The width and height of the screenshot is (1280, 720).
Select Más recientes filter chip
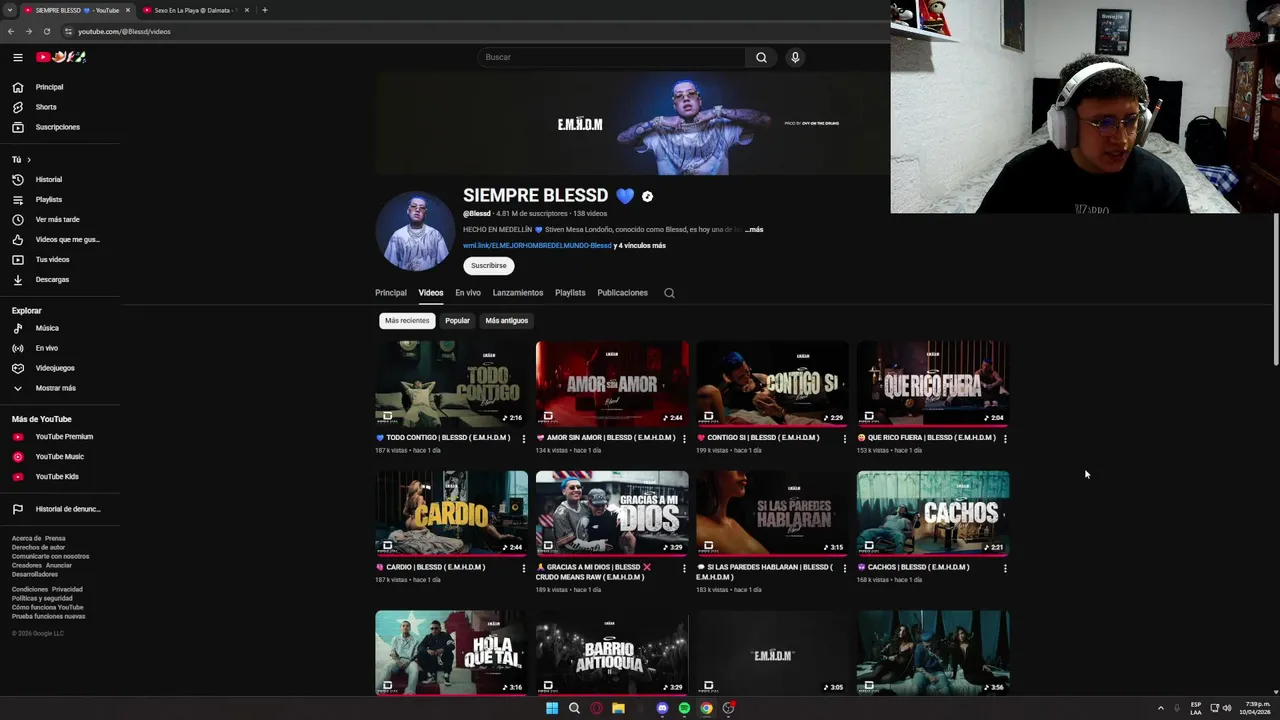[x=407, y=320]
